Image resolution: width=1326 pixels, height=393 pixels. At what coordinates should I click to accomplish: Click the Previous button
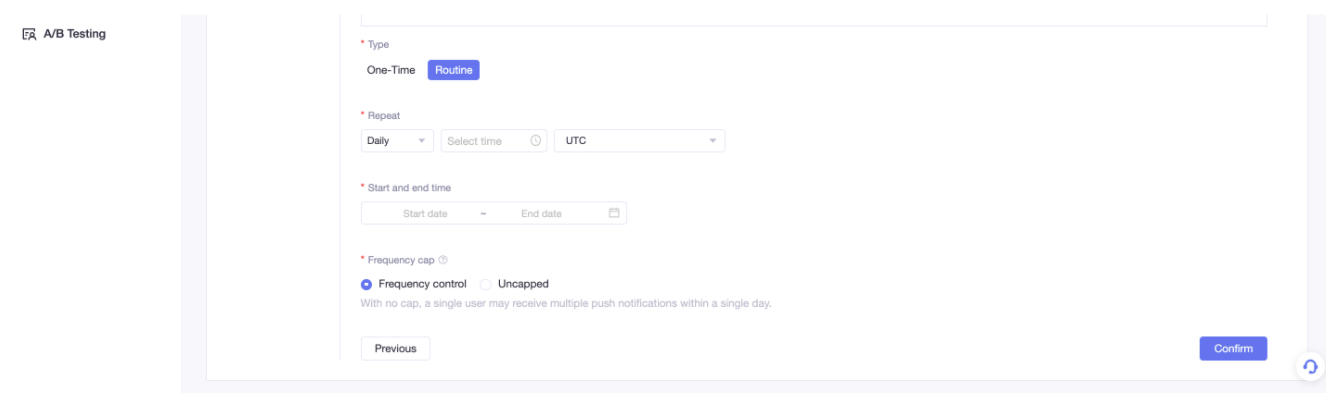tap(395, 348)
